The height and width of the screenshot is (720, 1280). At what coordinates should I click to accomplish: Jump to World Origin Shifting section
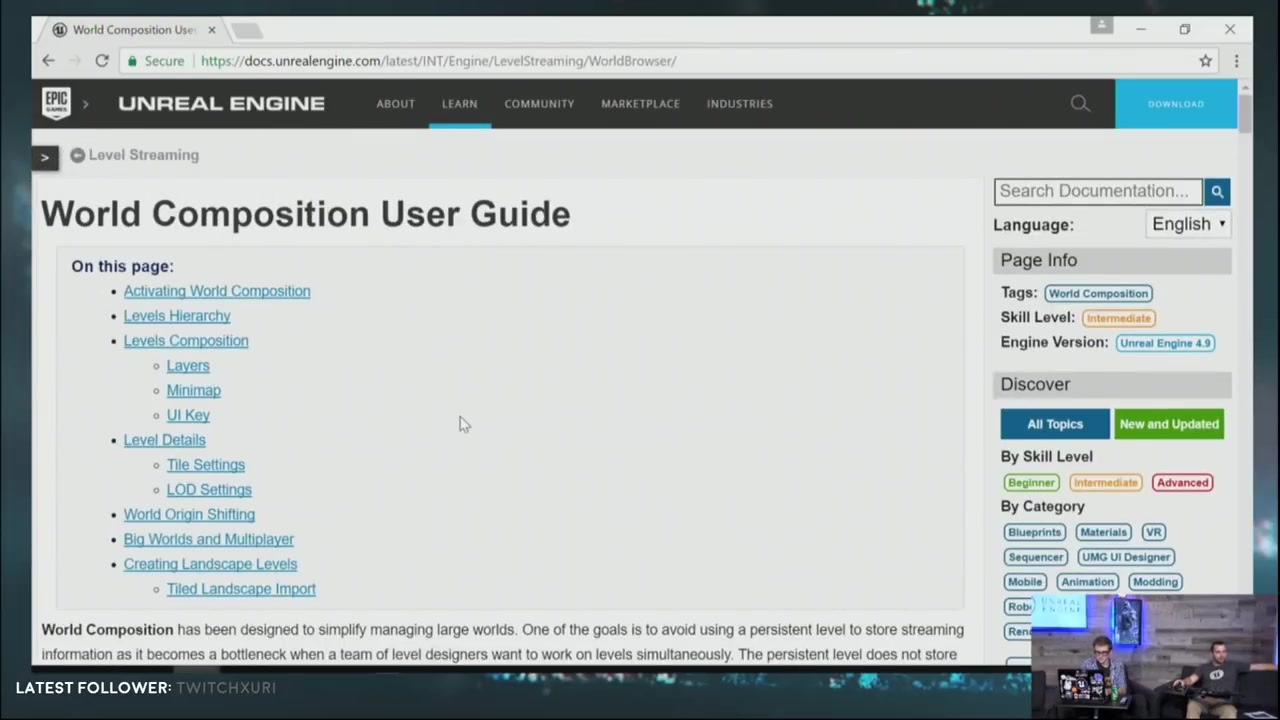[189, 514]
